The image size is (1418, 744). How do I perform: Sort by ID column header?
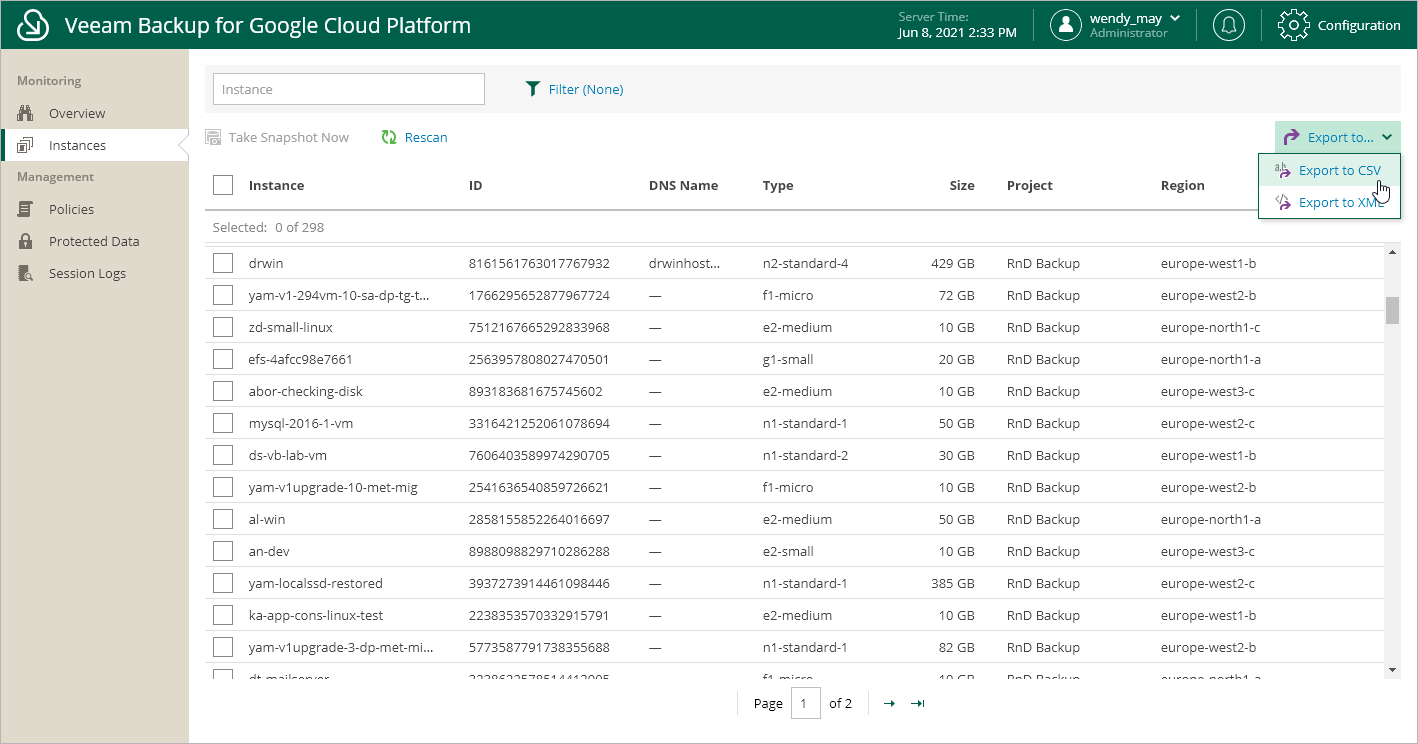click(x=475, y=185)
